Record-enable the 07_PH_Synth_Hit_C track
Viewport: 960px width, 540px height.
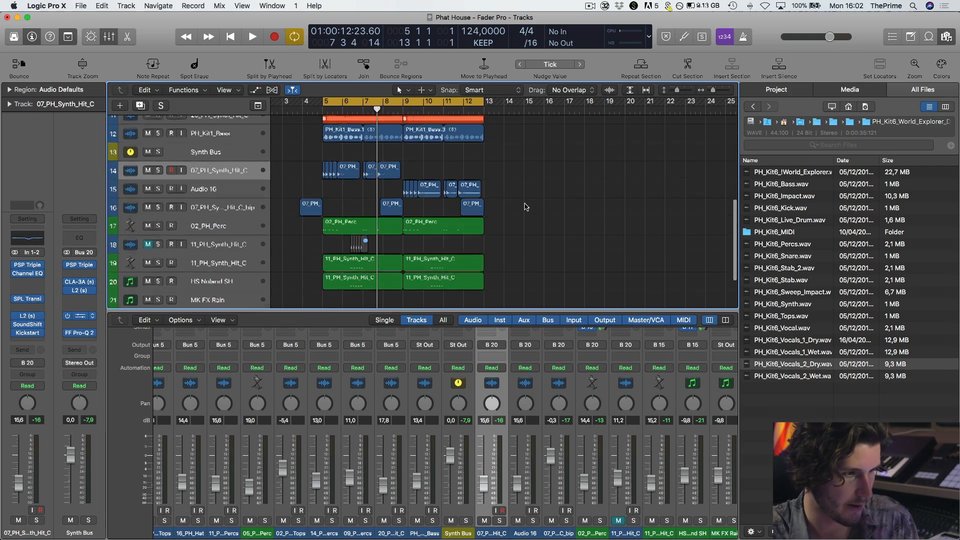coord(171,170)
